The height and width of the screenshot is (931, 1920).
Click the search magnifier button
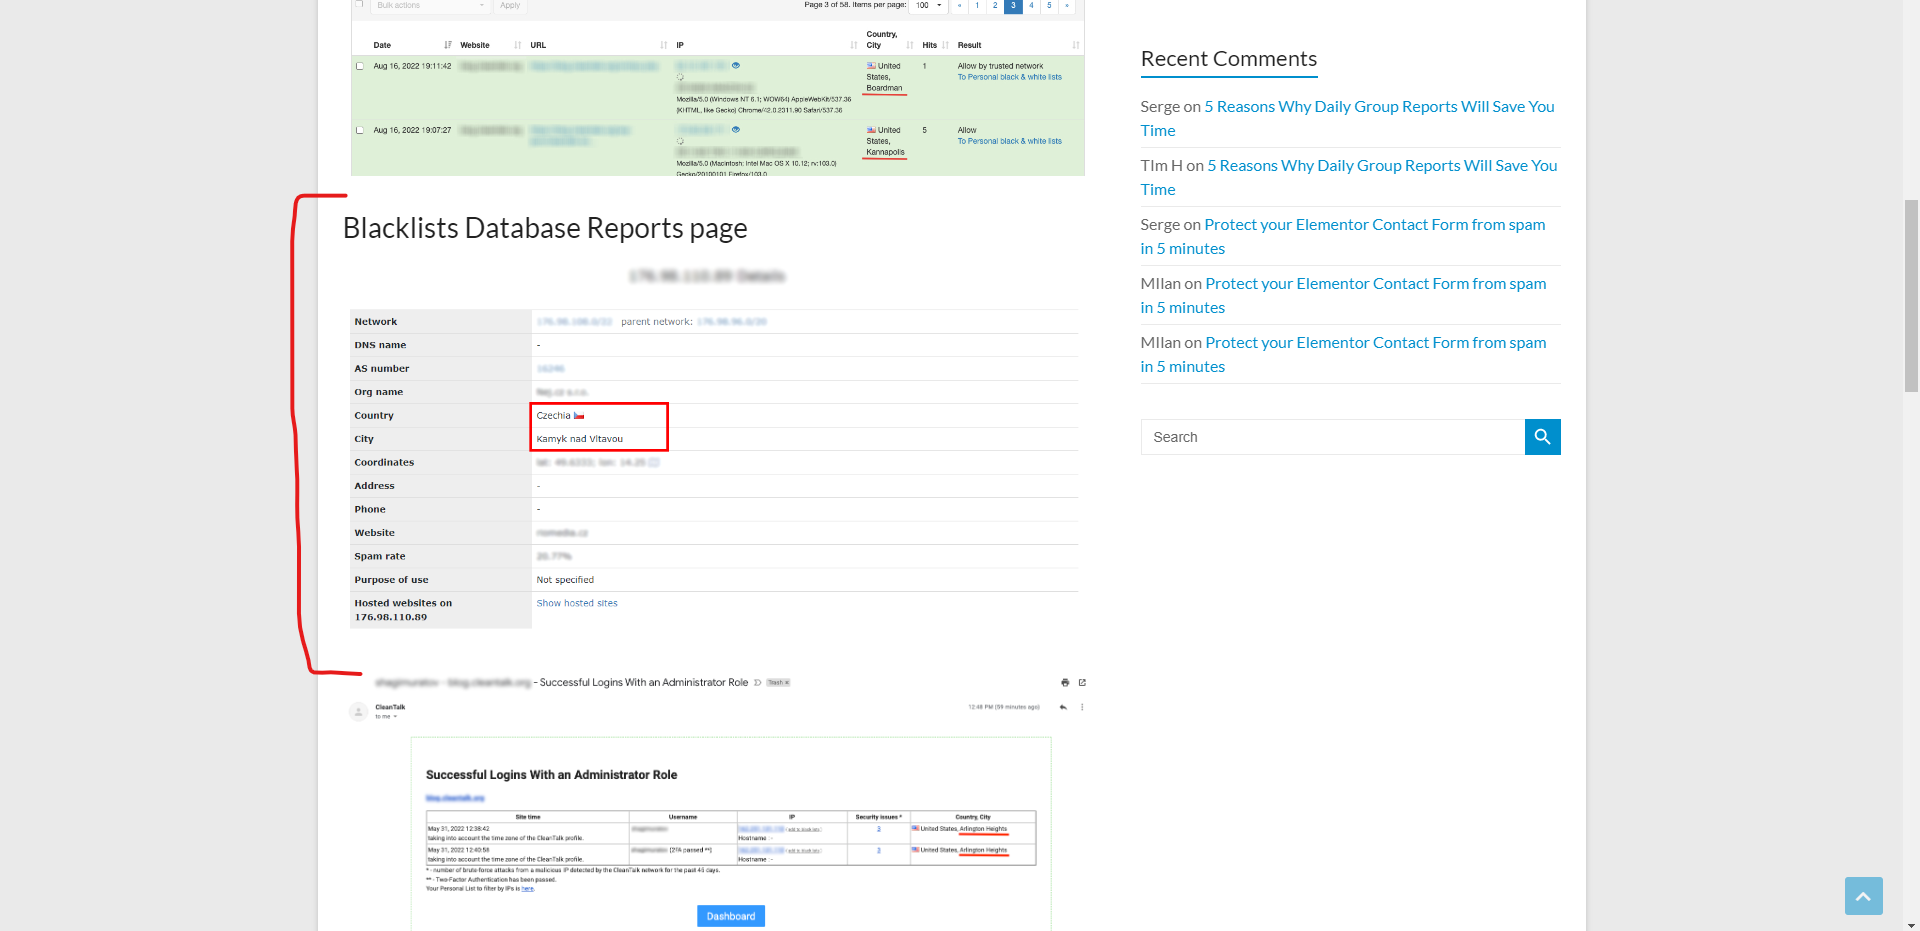[1542, 437]
